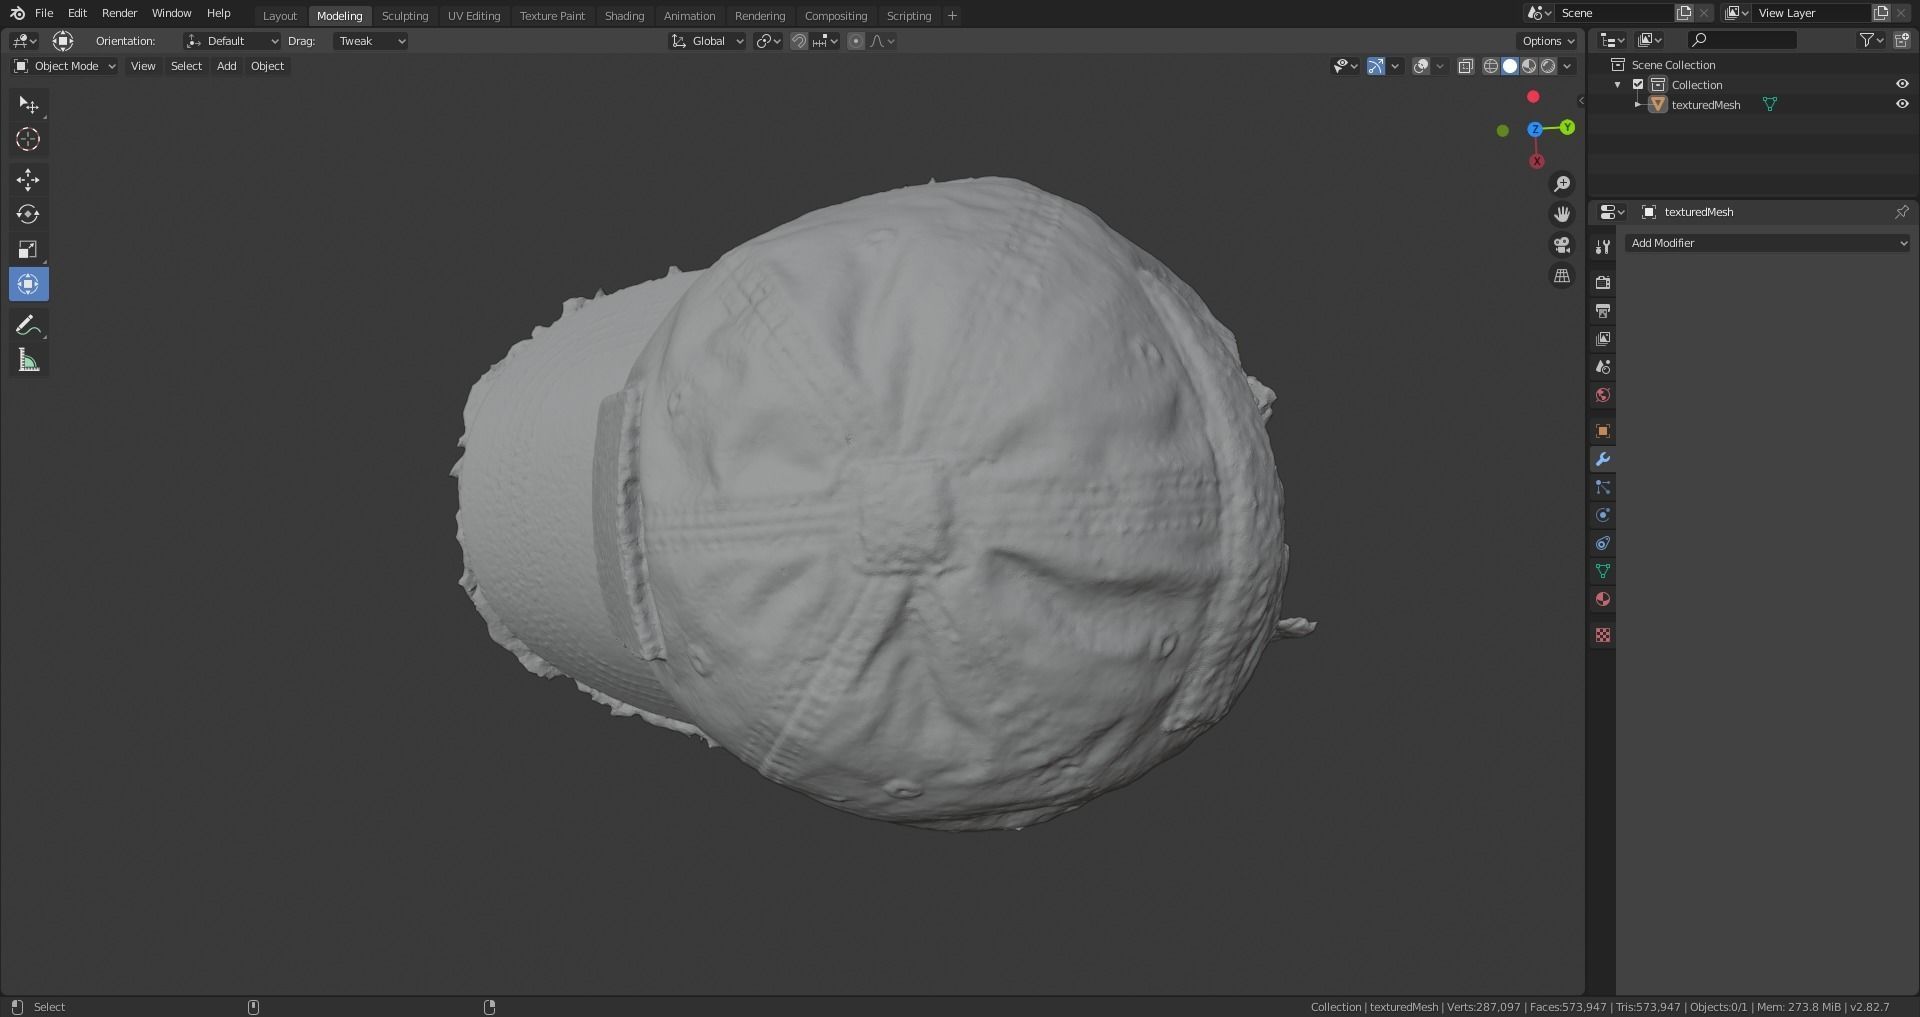This screenshot has width=1920, height=1017.
Task: Open the Render menu in the top bar
Action: point(119,13)
